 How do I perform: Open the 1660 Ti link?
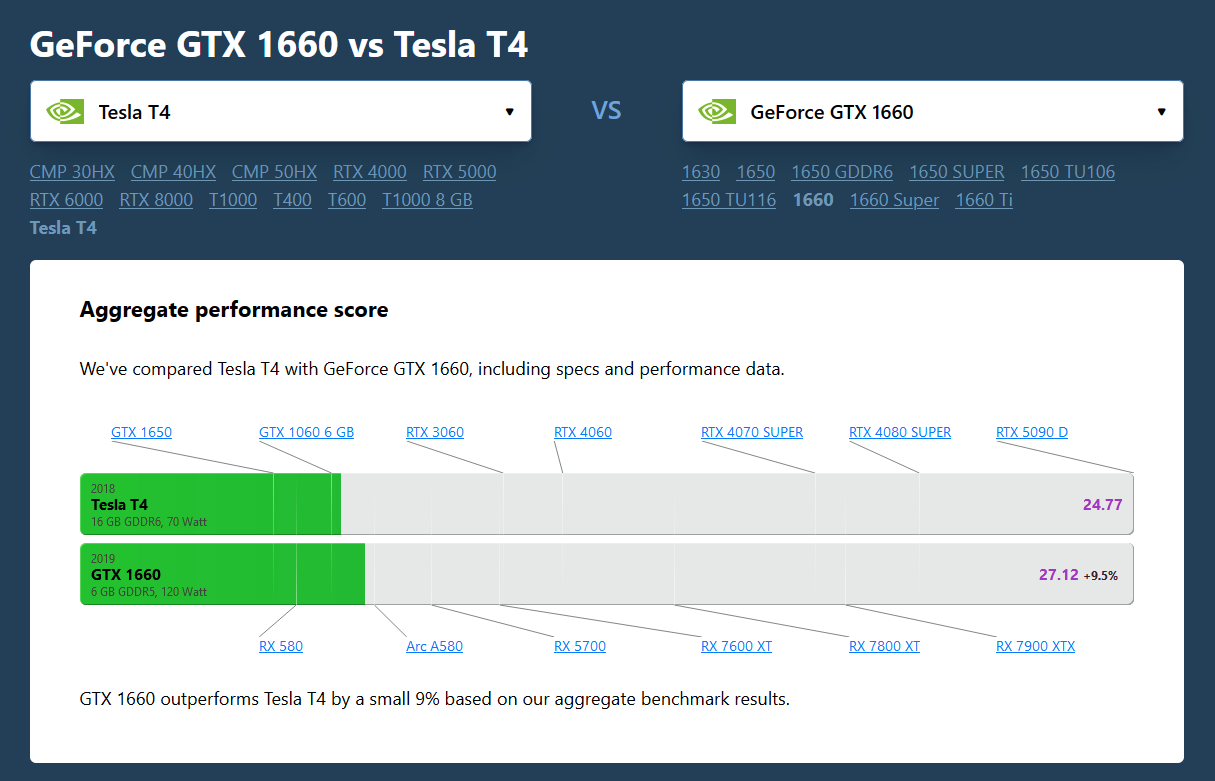pyautogui.click(x=984, y=200)
